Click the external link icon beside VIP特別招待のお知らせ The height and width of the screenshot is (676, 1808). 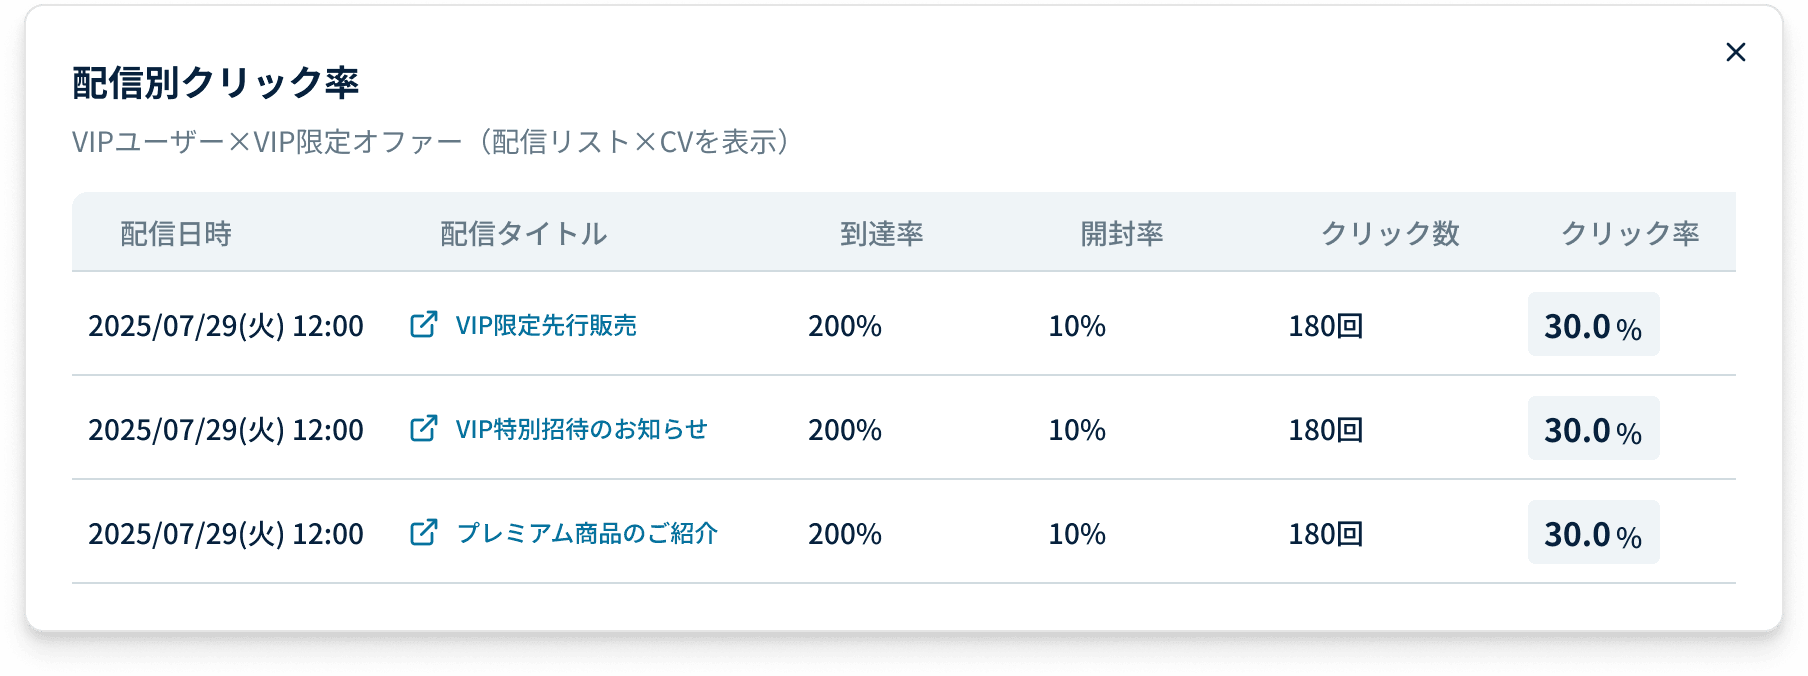(x=425, y=429)
